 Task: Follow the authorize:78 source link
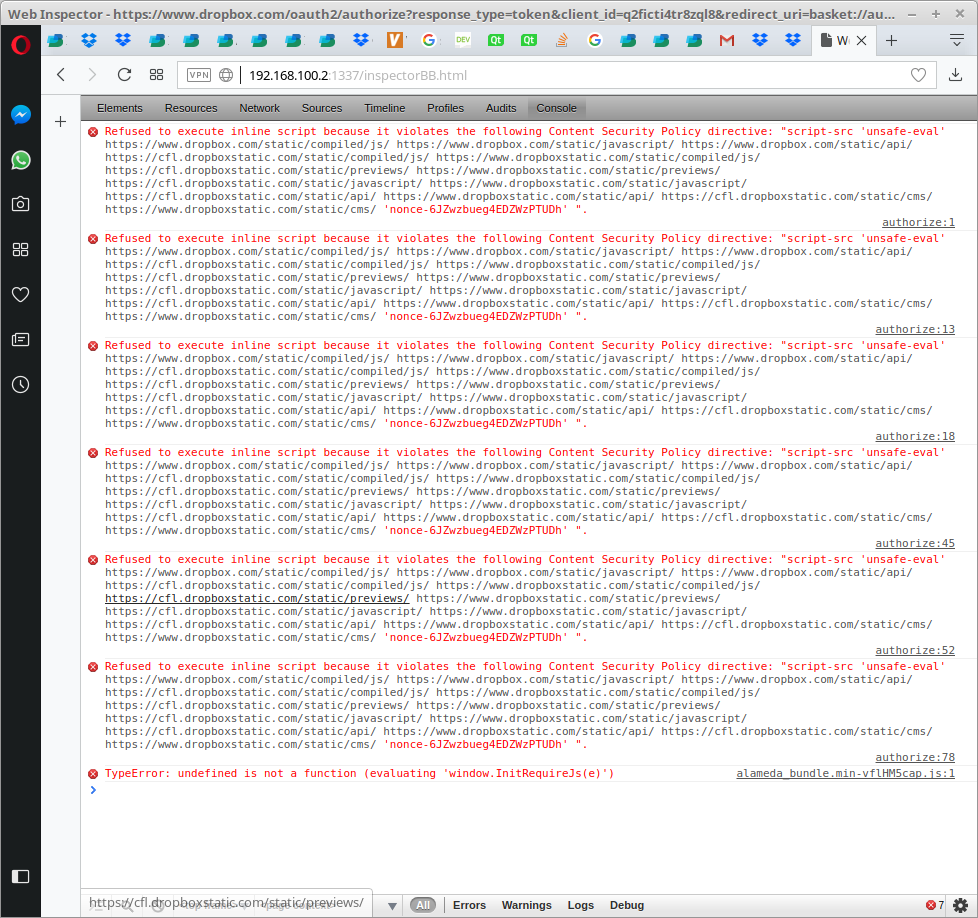coord(915,757)
